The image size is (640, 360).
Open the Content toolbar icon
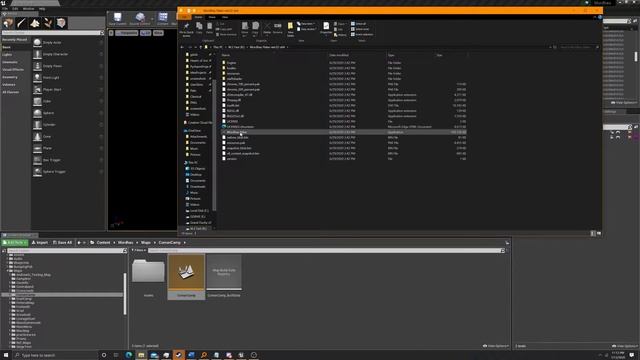[163, 17]
